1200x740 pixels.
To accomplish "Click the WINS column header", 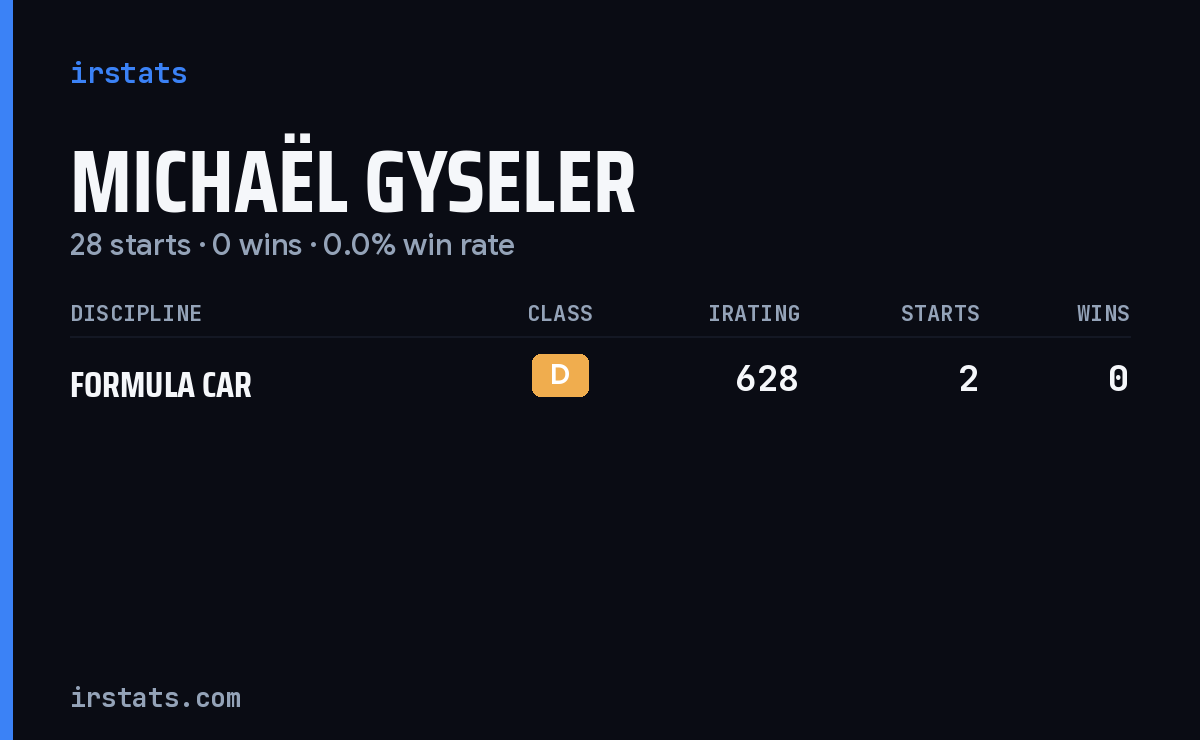I will tap(1103, 313).
